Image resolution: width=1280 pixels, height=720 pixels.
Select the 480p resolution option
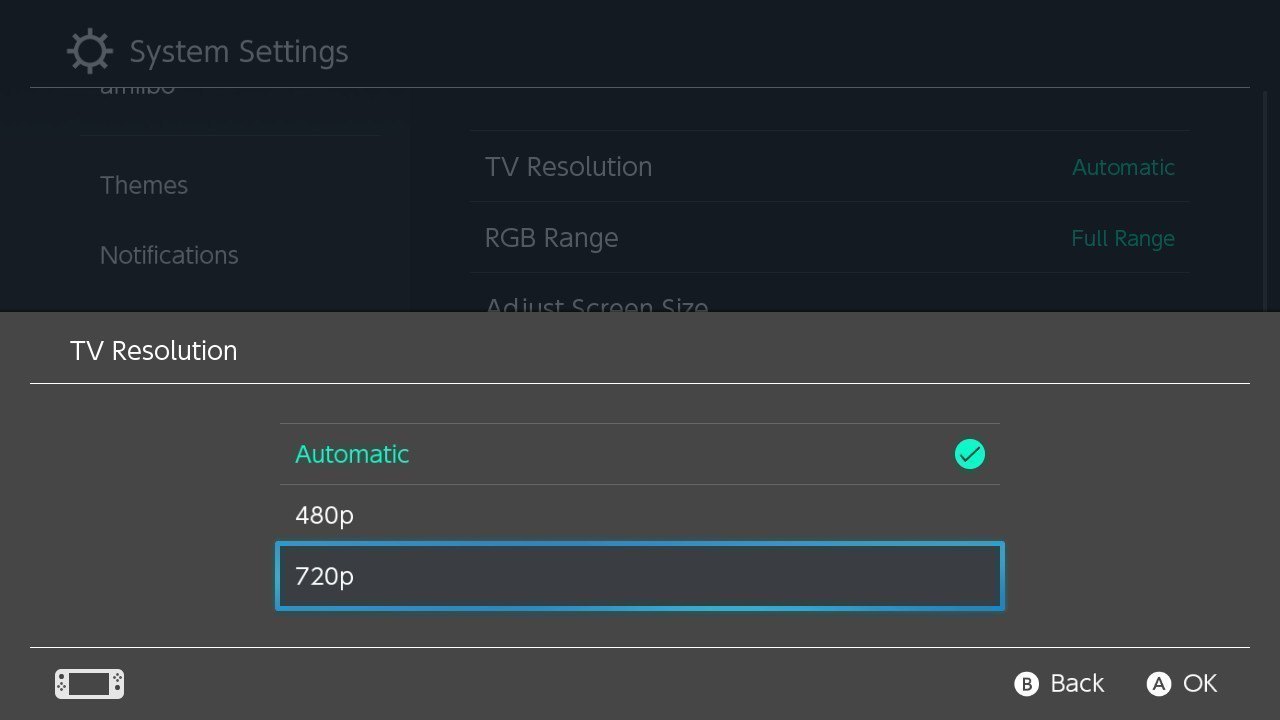point(640,515)
